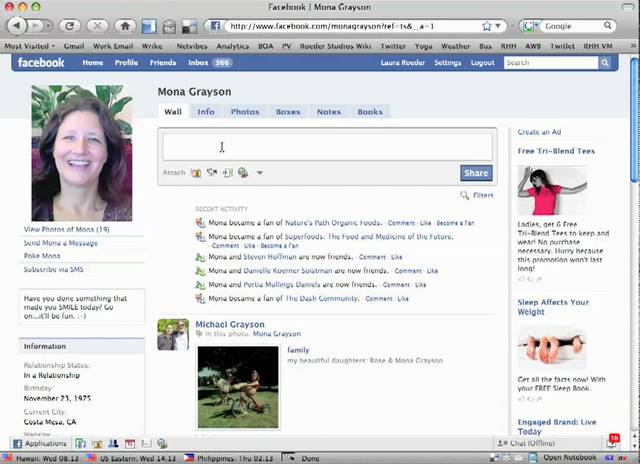Open Settings in the Facebook top bar
Screen dimensions: 640x464
448,63
